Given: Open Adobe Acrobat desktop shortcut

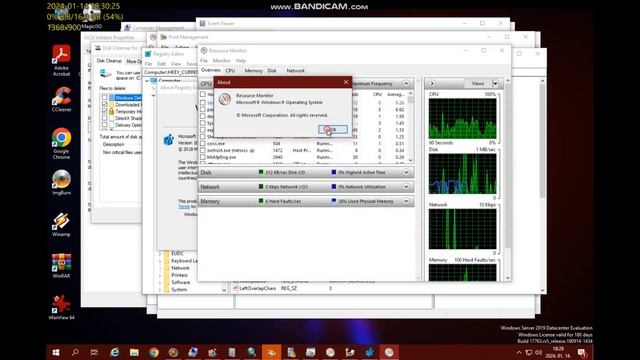Looking at the screenshot, I should tap(61, 60).
